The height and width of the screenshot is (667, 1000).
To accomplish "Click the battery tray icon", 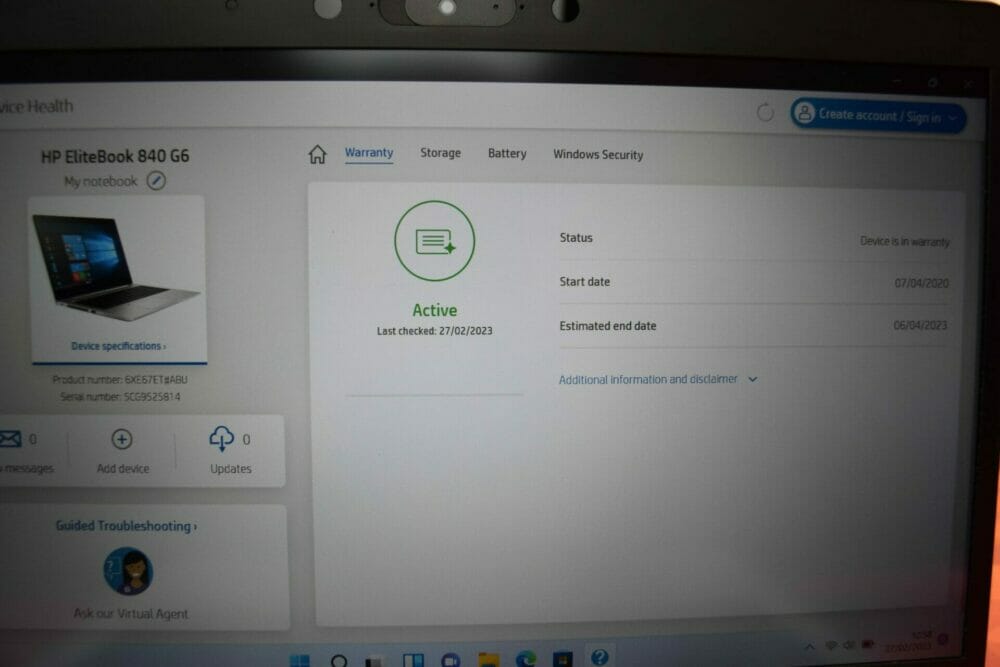I will pos(868,645).
